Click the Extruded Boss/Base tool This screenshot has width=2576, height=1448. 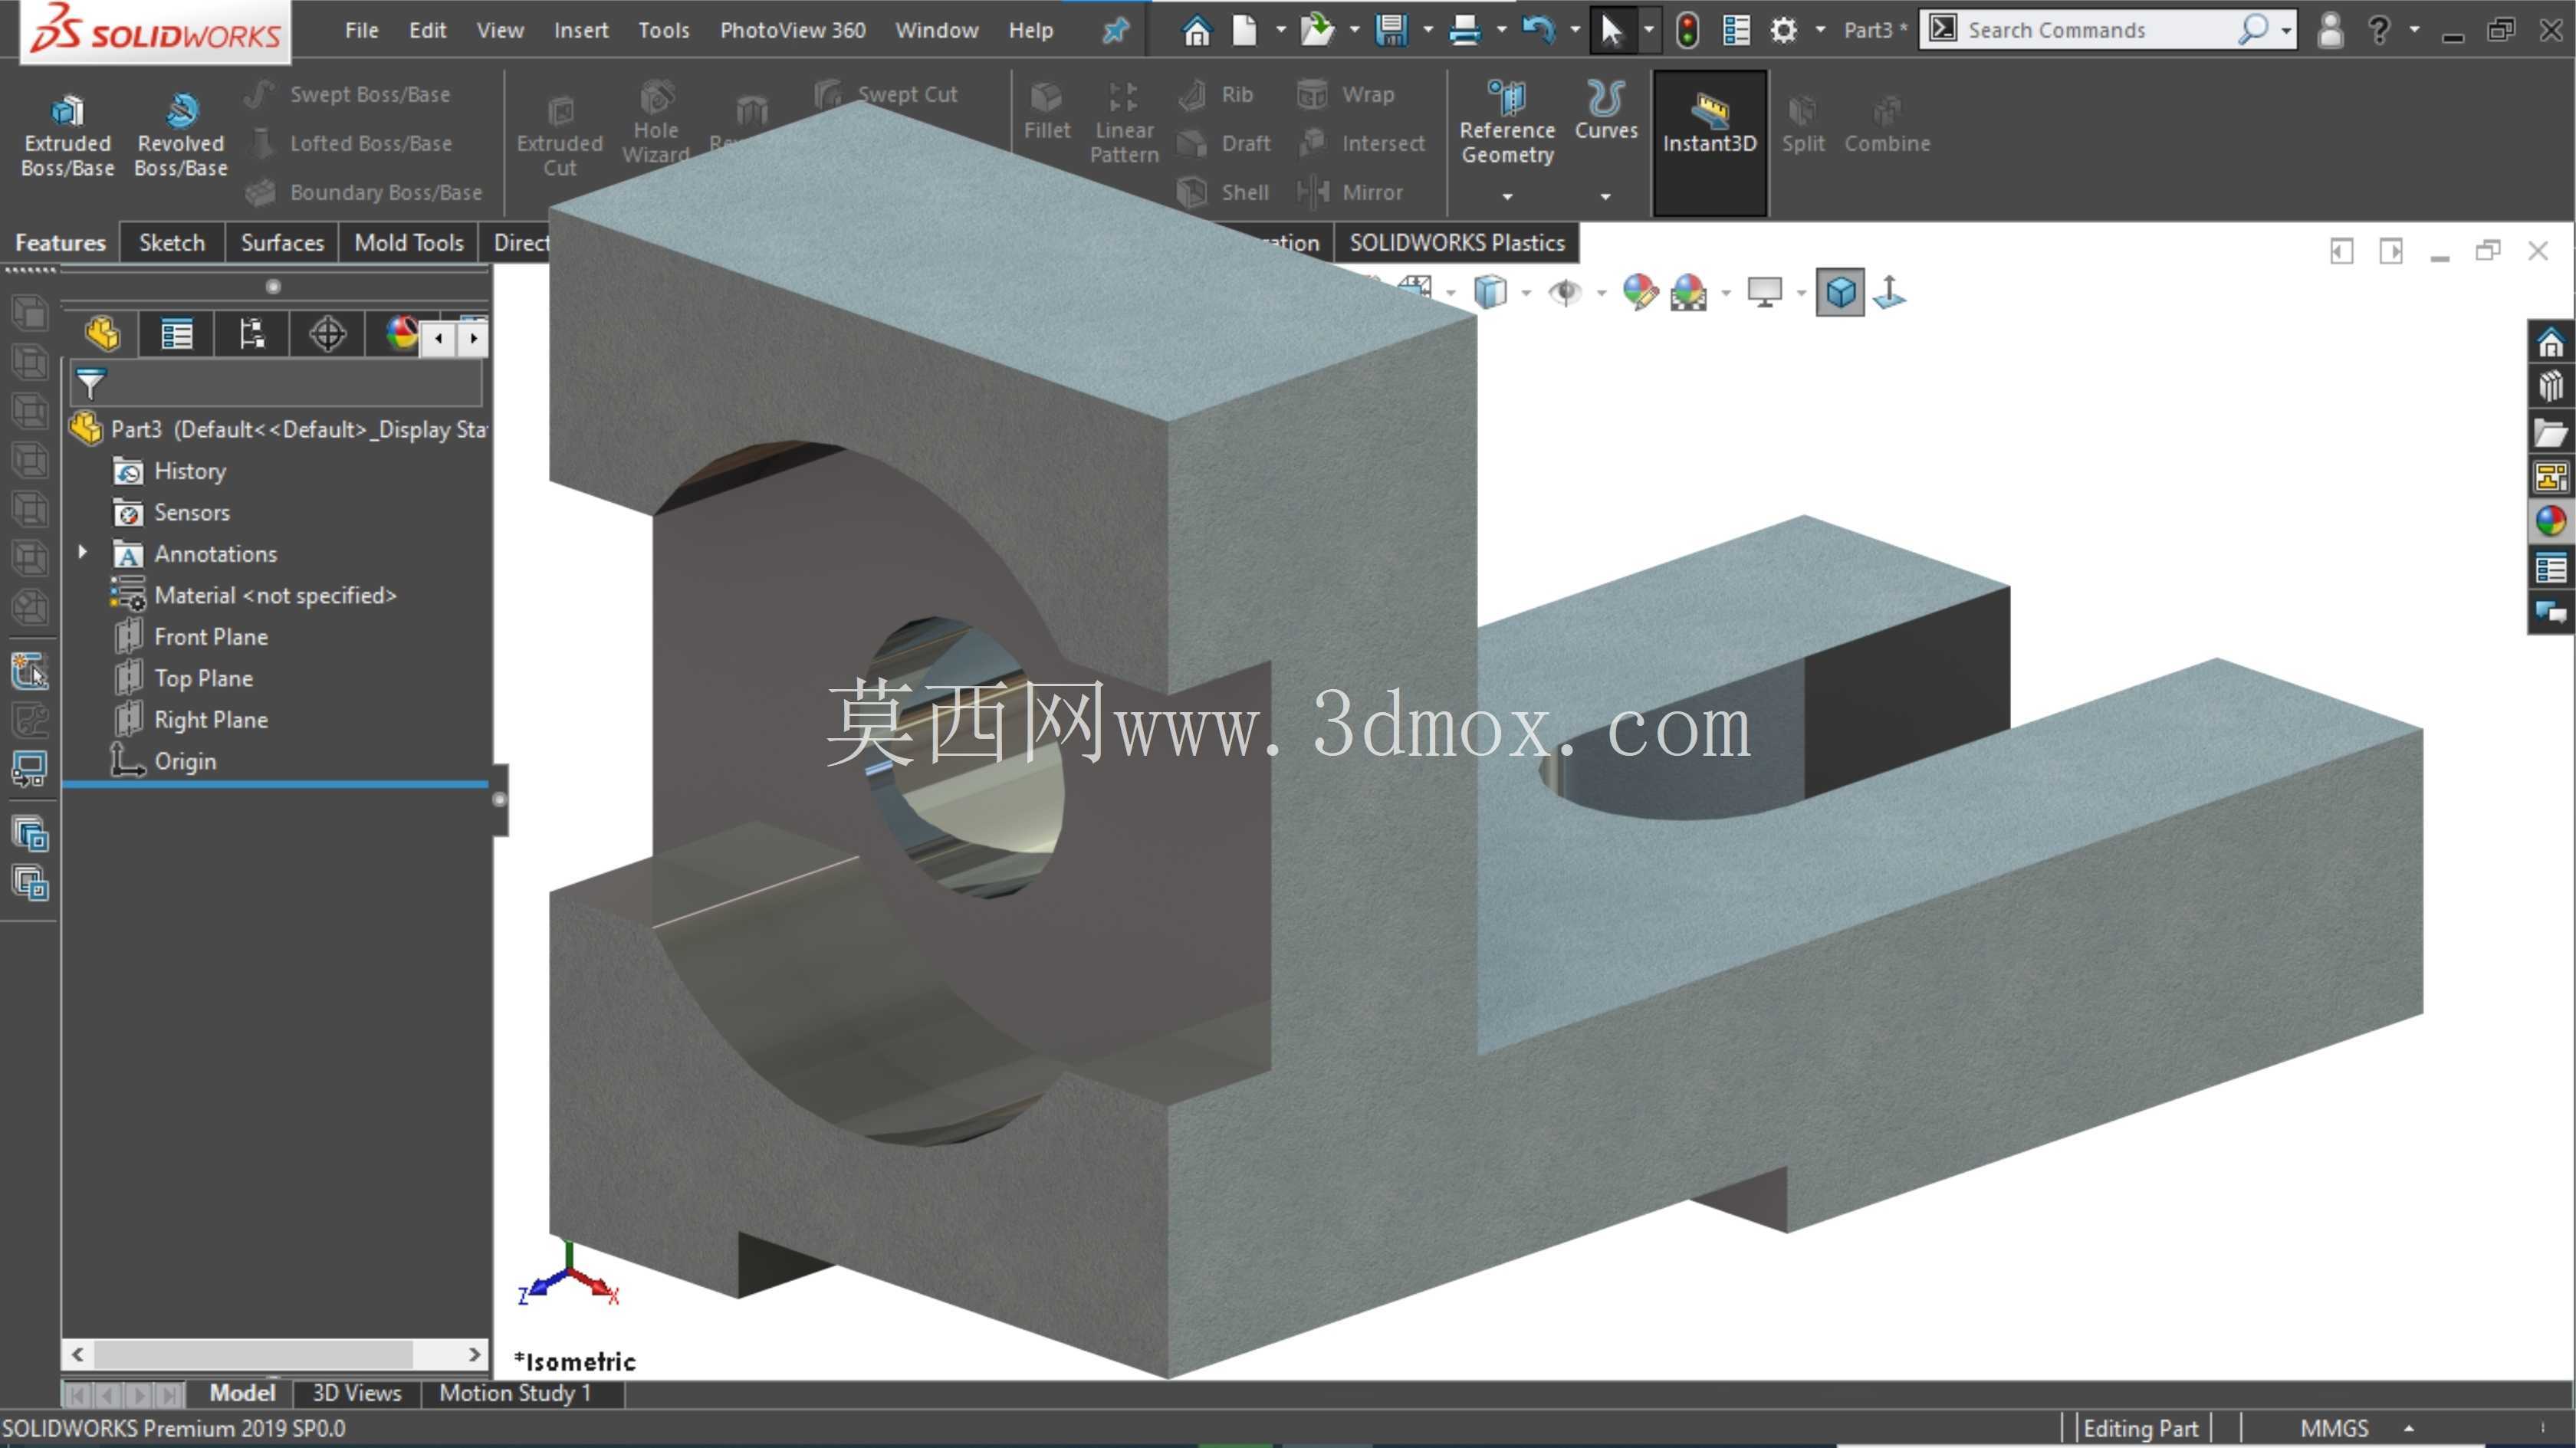(67, 136)
